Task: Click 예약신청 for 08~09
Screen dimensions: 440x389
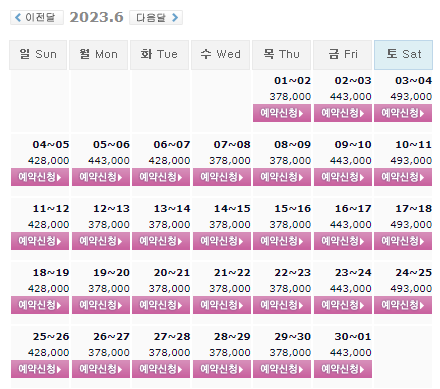Action: pos(282,177)
